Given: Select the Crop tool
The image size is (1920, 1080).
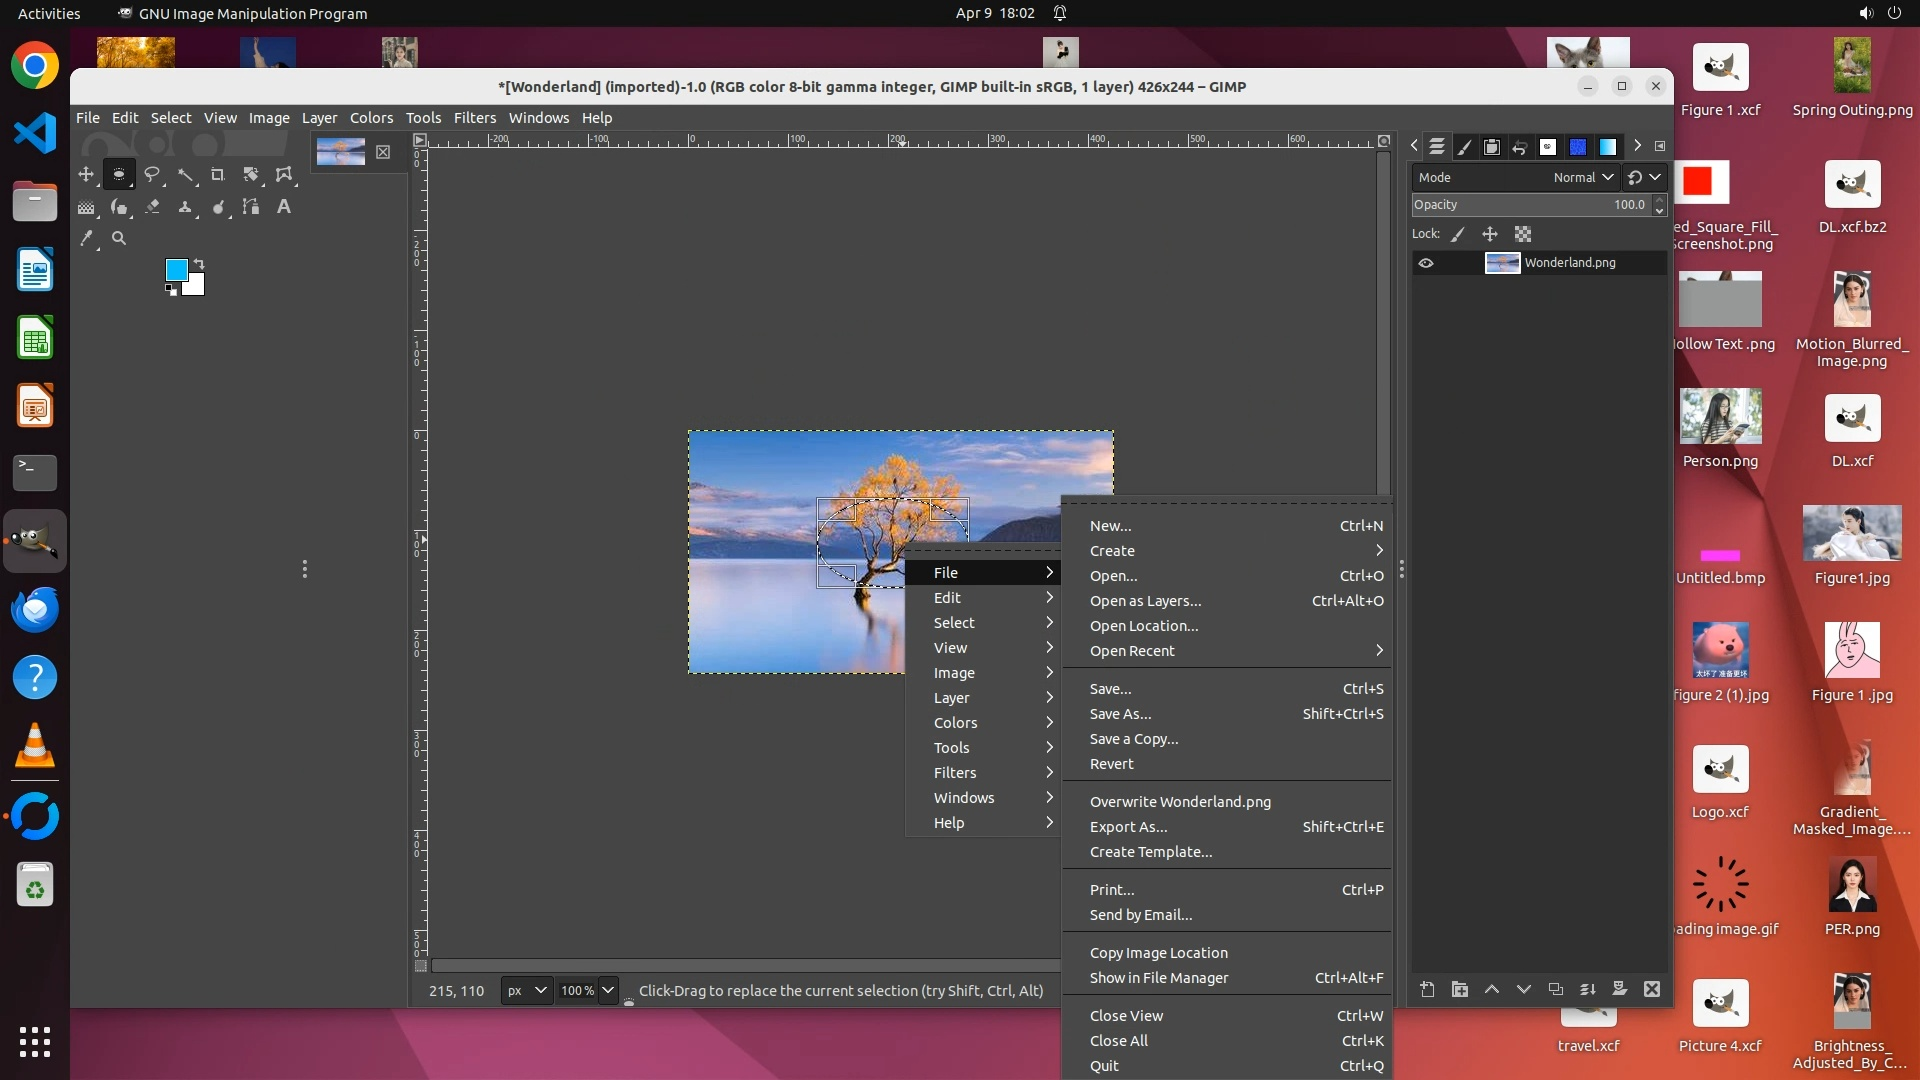Looking at the screenshot, I should pos(218,175).
